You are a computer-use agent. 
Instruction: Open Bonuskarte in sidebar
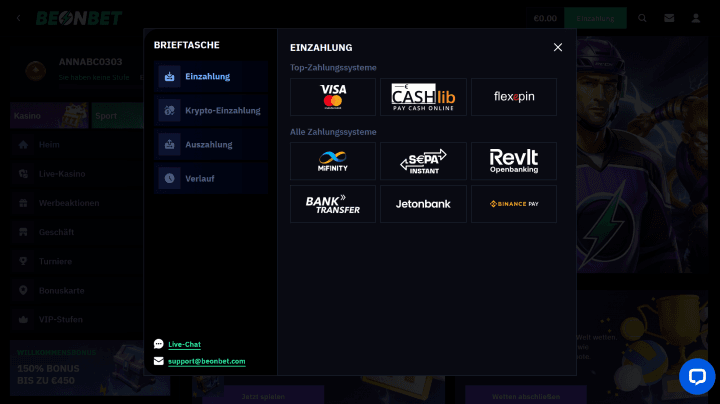(77, 291)
